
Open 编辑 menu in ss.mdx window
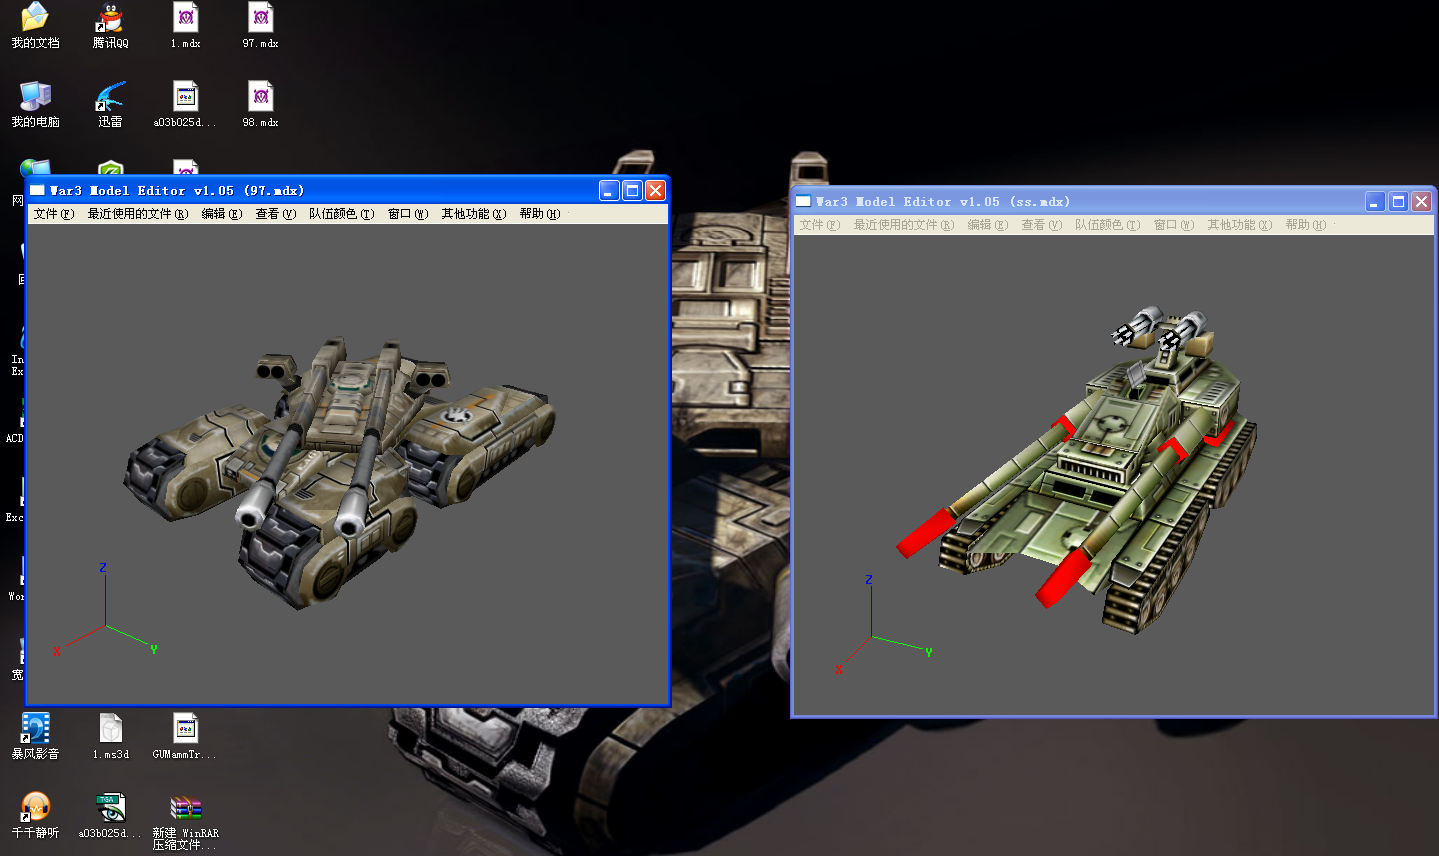click(x=988, y=225)
